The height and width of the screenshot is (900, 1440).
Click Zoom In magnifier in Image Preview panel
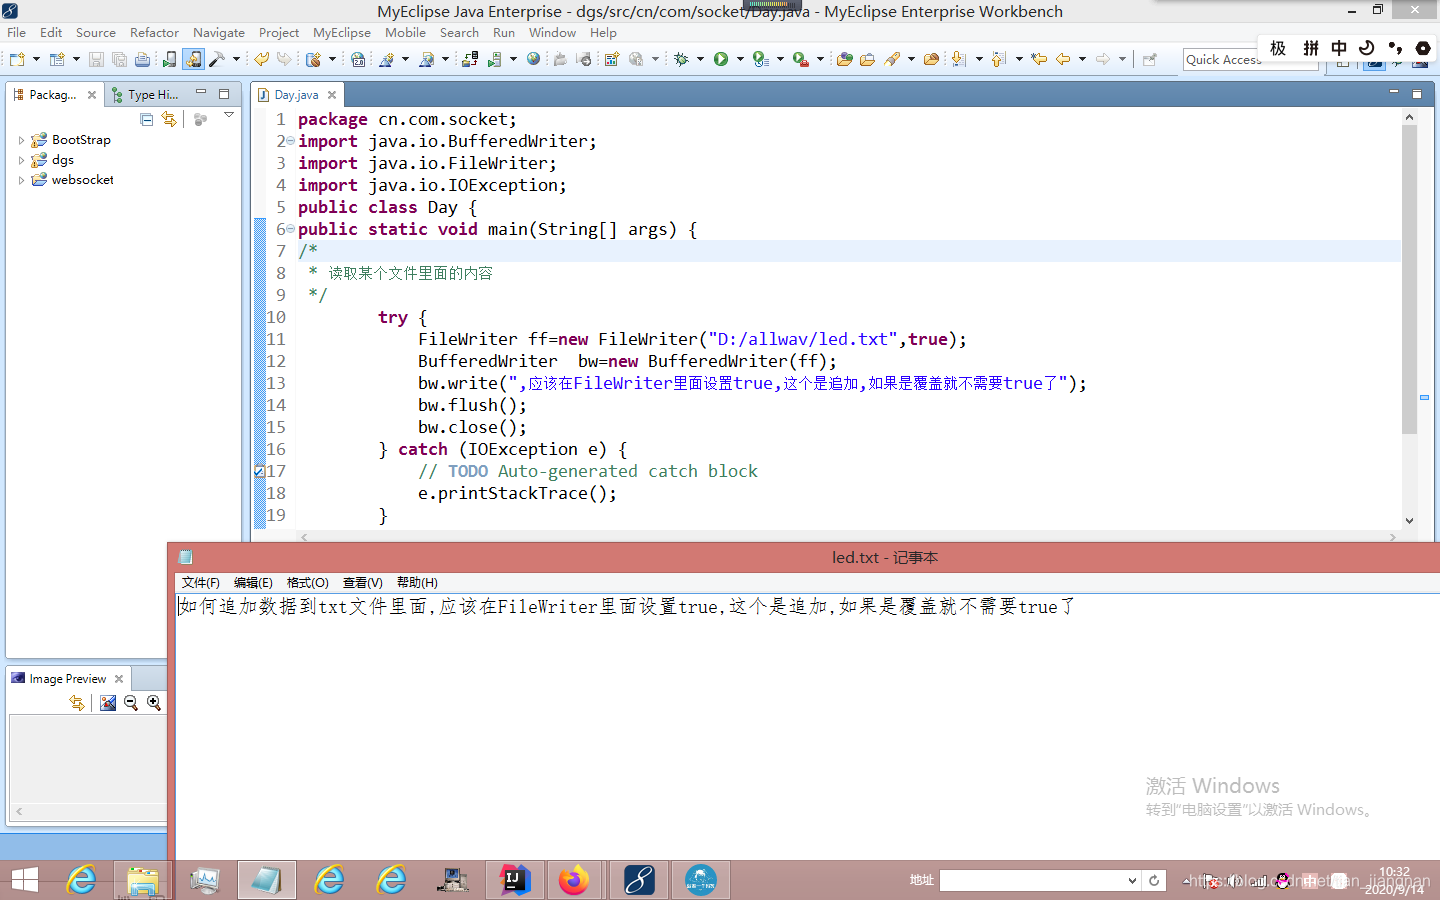(x=152, y=703)
